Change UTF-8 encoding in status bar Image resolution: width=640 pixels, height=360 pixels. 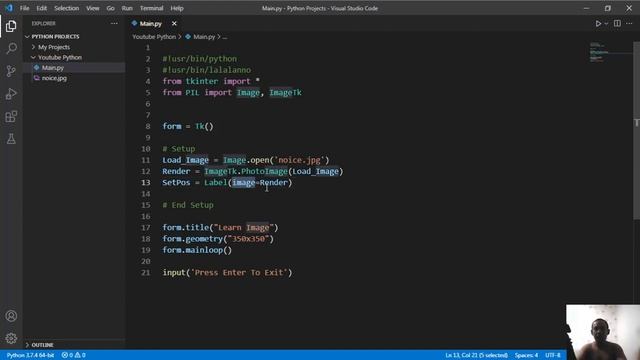(x=553, y=355)
